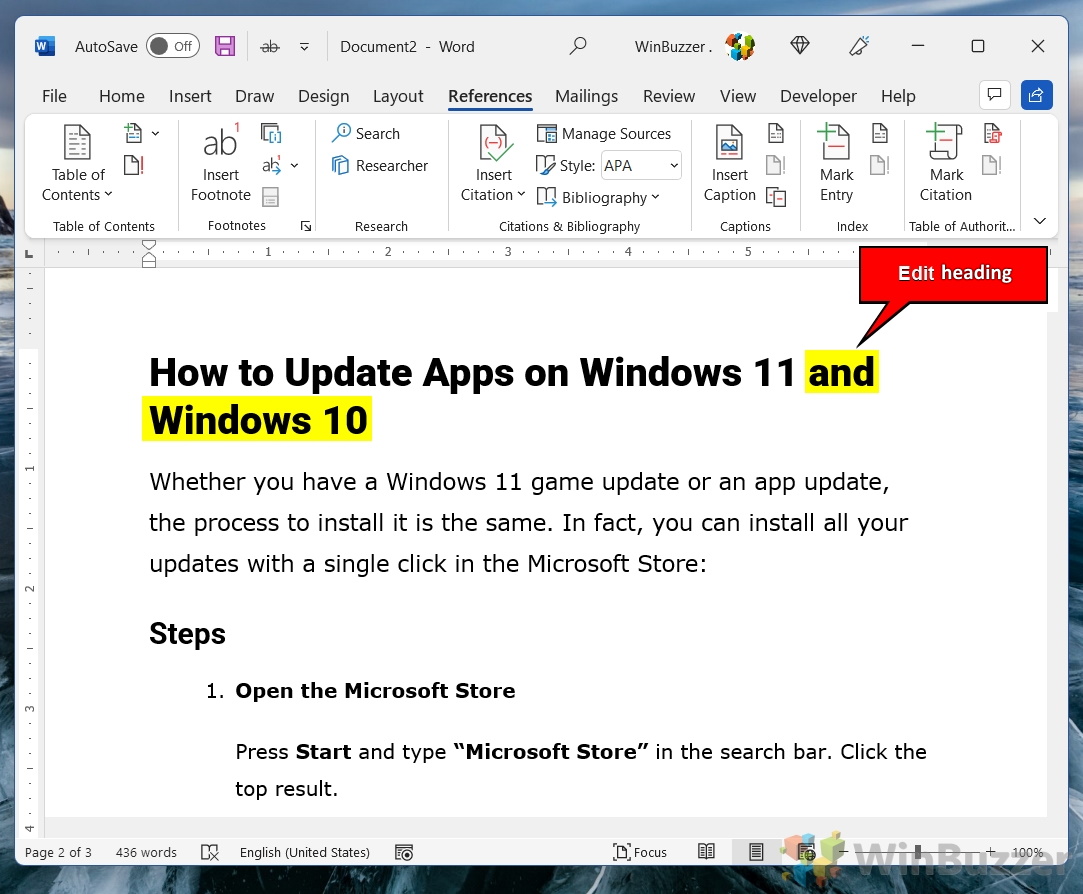This screenshot has height=894, width=1083.
Task: Expand the Bibliography dropdown
Action: 599,198
